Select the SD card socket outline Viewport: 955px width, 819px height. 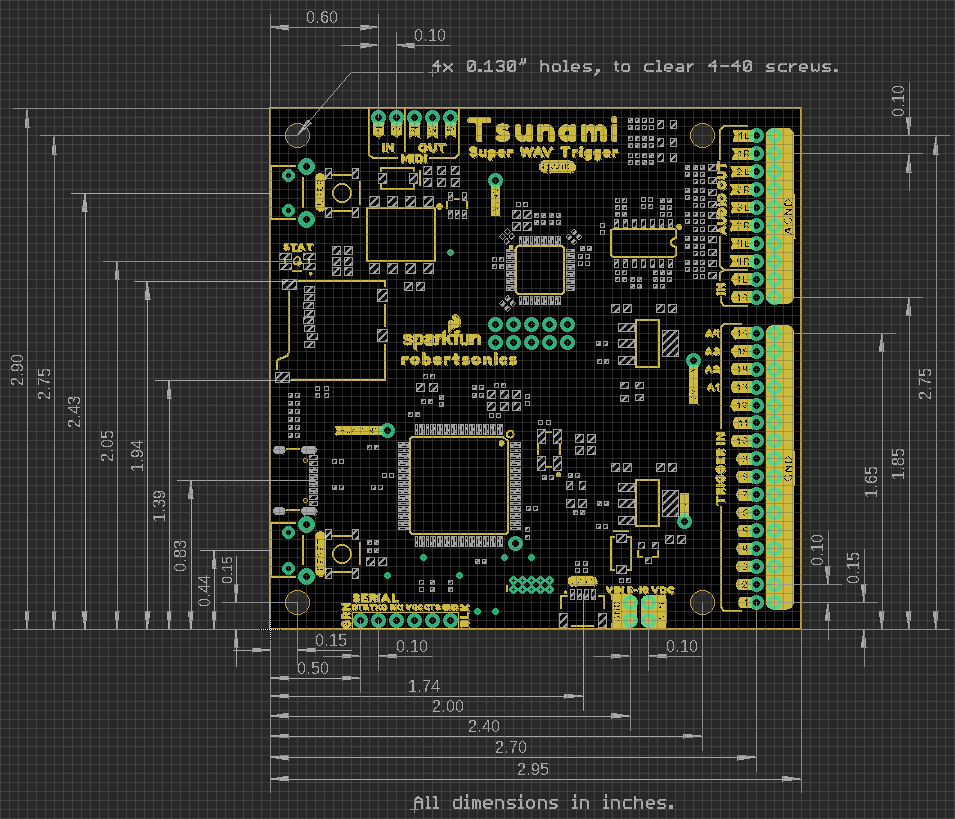tap(331, 331)
